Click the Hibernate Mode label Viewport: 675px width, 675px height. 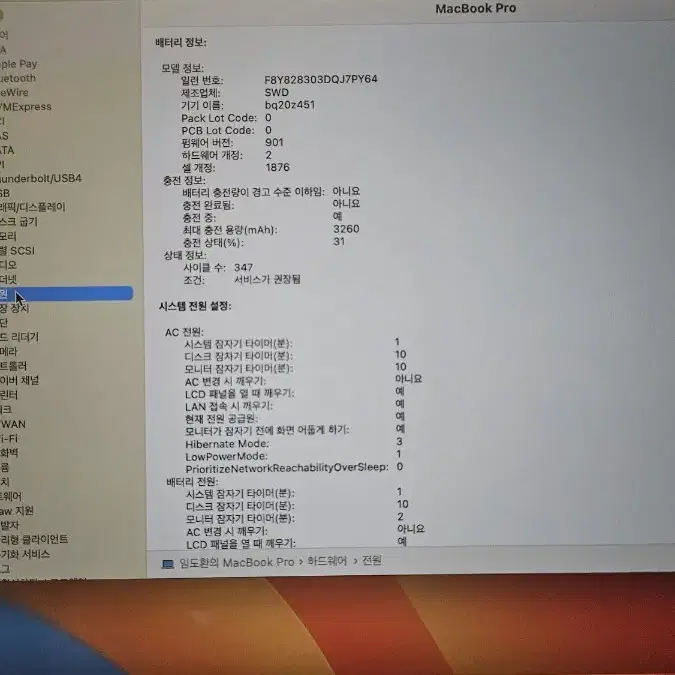[x=227, y=444]
